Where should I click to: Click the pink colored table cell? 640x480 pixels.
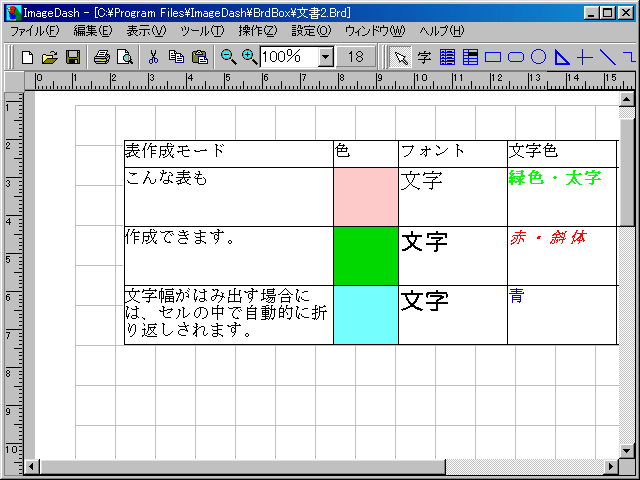point(366,197)
